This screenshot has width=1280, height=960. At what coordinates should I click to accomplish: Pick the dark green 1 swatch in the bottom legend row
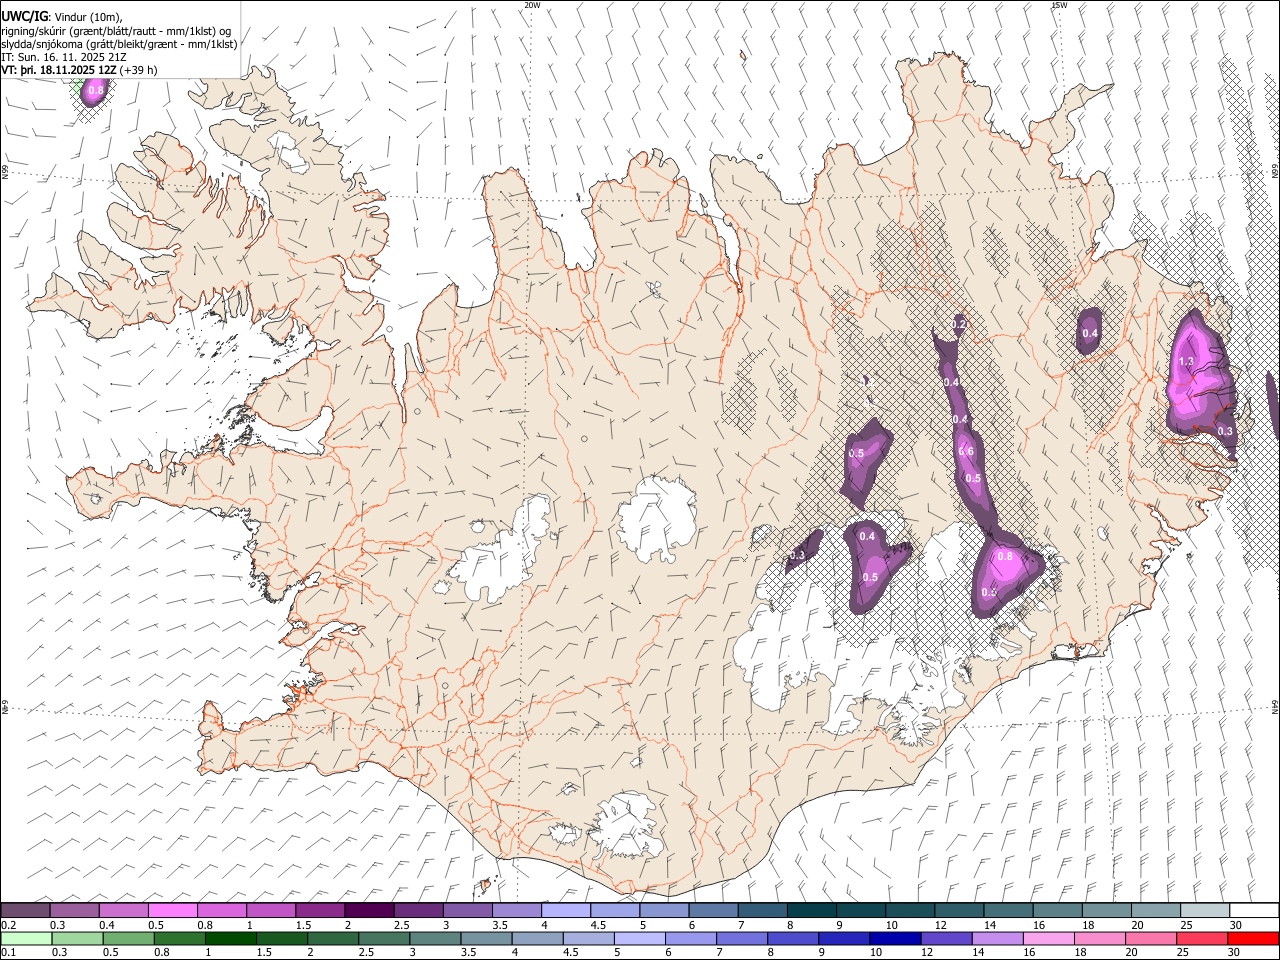(x=231, y=938)
